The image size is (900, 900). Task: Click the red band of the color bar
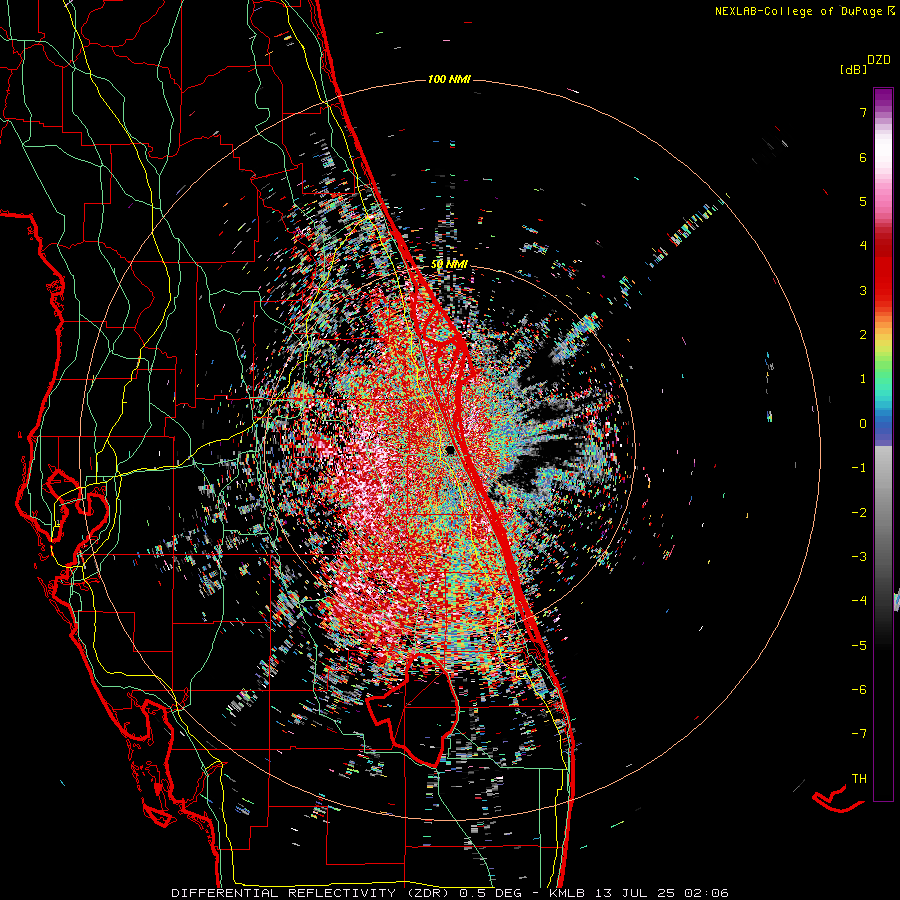[883, 270]
